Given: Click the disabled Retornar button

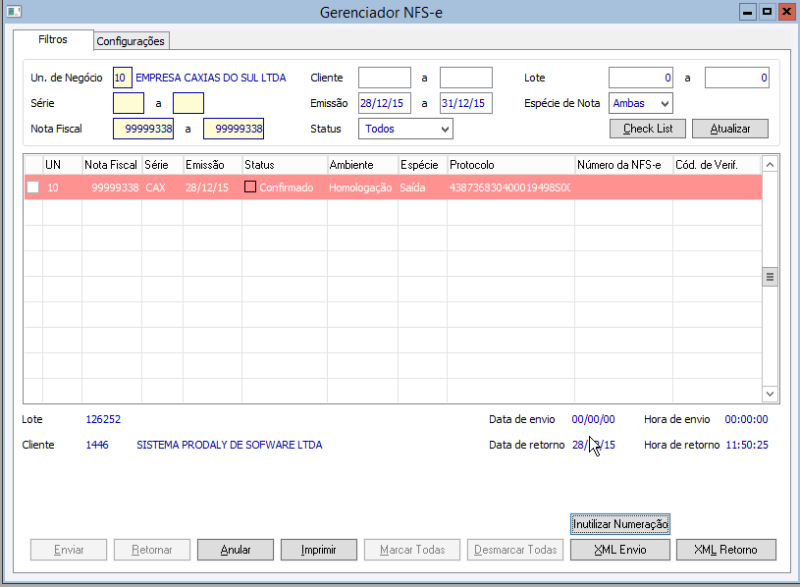Looking at the screenshot, I should 152,550.
